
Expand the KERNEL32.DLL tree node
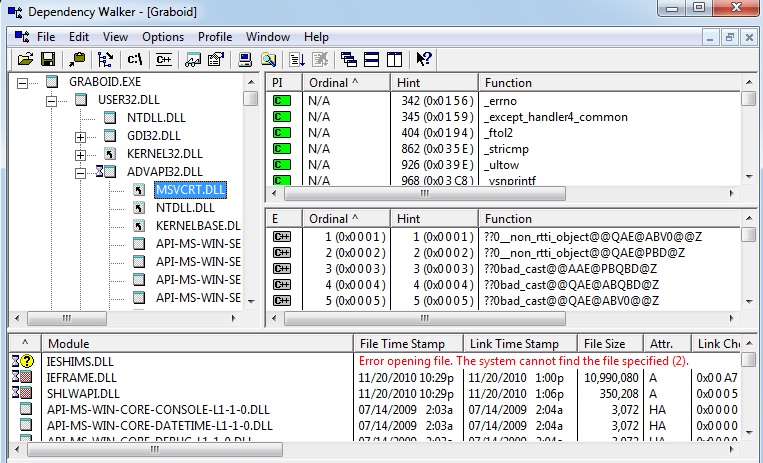point(81,154)
